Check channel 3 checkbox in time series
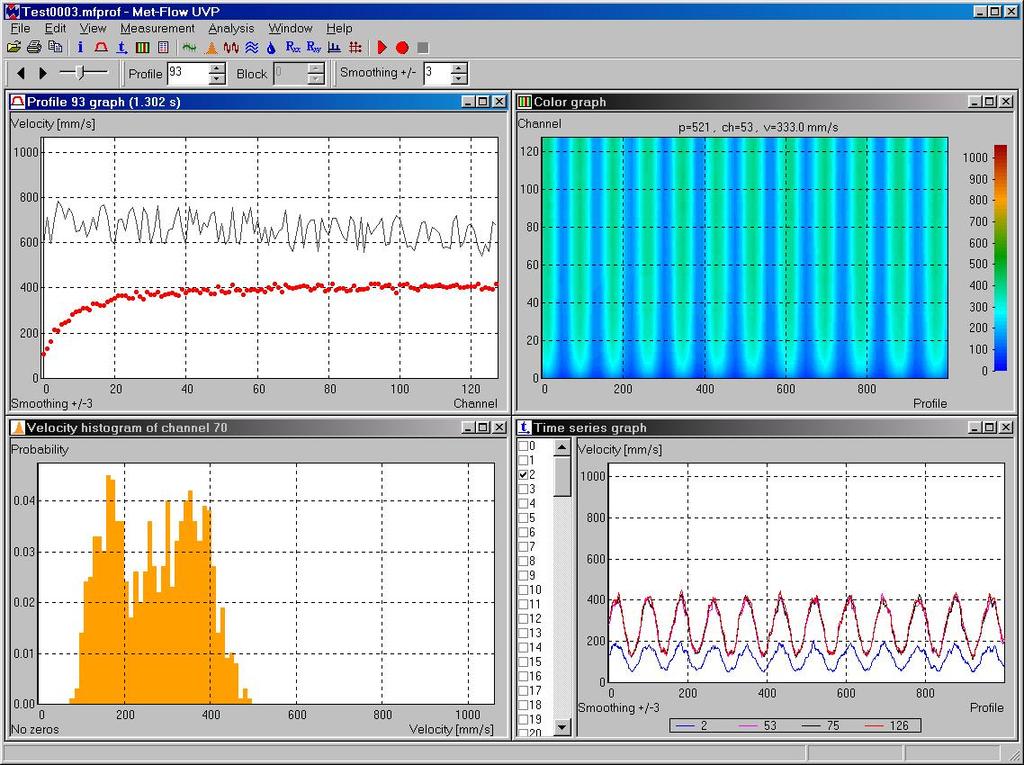The width and height of the screenshot is (1024, 765). pyautogui.click(x=523, y=489)
